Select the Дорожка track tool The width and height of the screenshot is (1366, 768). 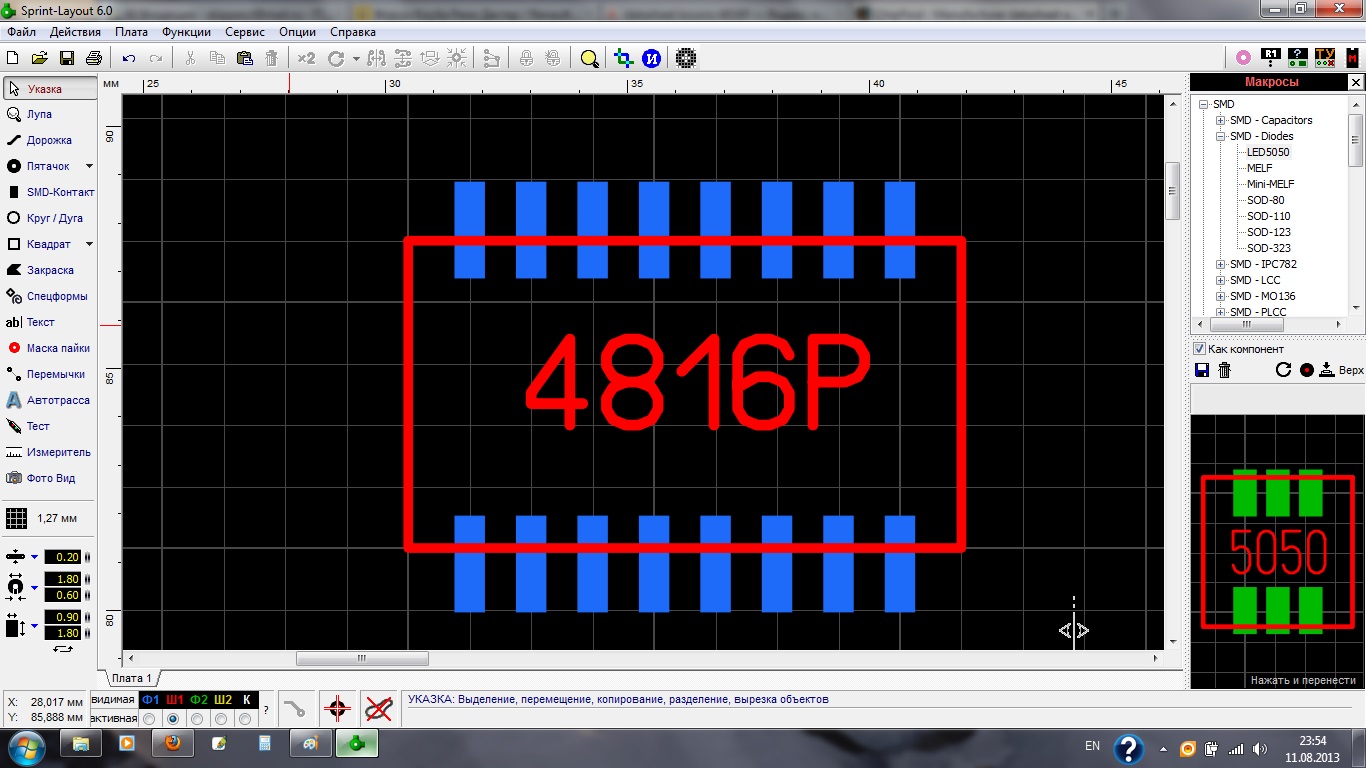click(x=48, y=140)
